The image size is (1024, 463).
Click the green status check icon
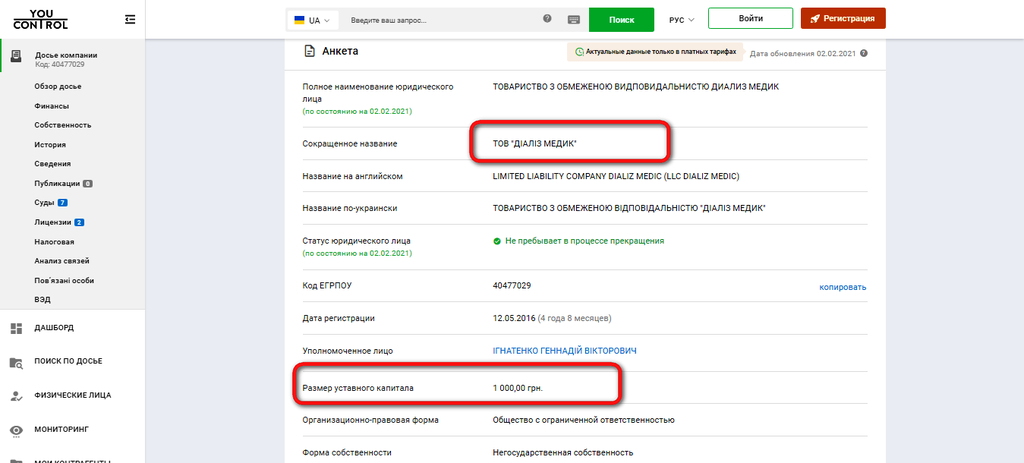click(497, 241)
